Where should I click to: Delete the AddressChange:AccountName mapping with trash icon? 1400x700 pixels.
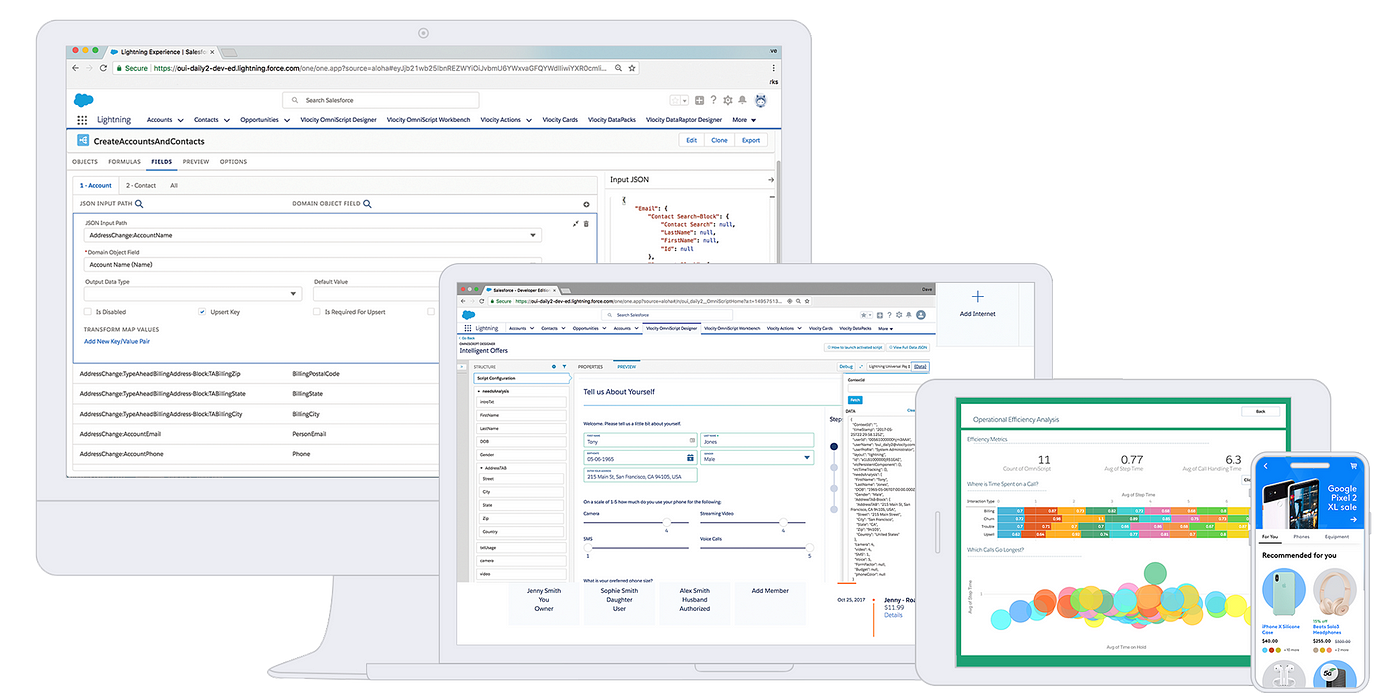(x=587, y=224)
